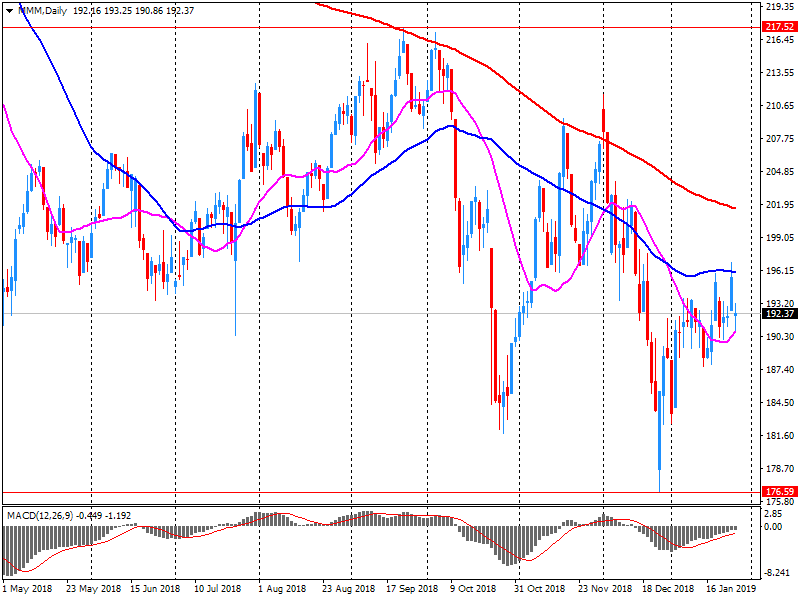Click the 199.05 price scale value

(780, 237)
